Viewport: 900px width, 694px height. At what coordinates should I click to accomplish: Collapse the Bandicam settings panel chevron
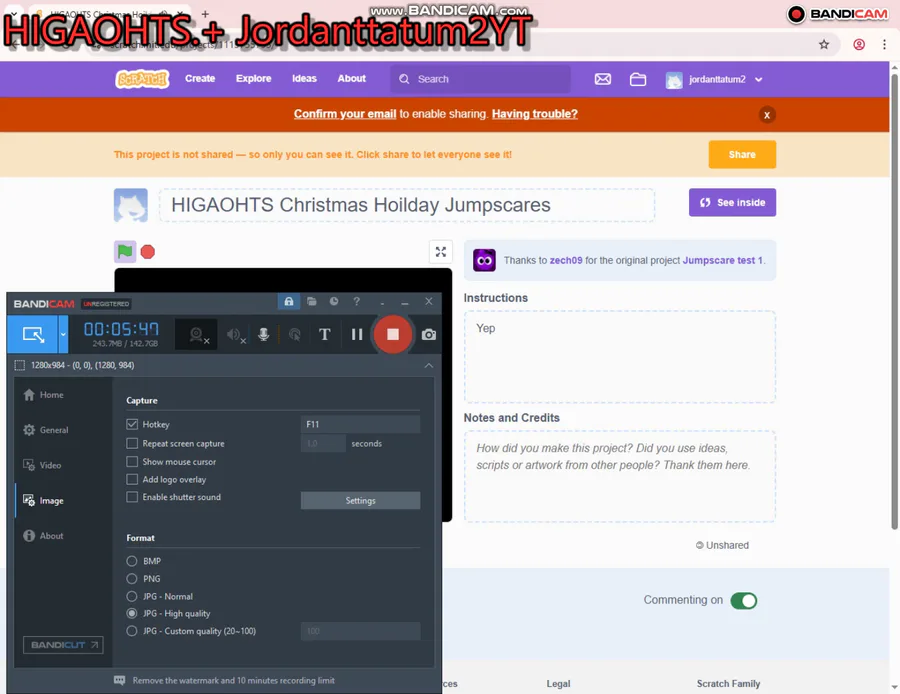click(x=429, y=365)
